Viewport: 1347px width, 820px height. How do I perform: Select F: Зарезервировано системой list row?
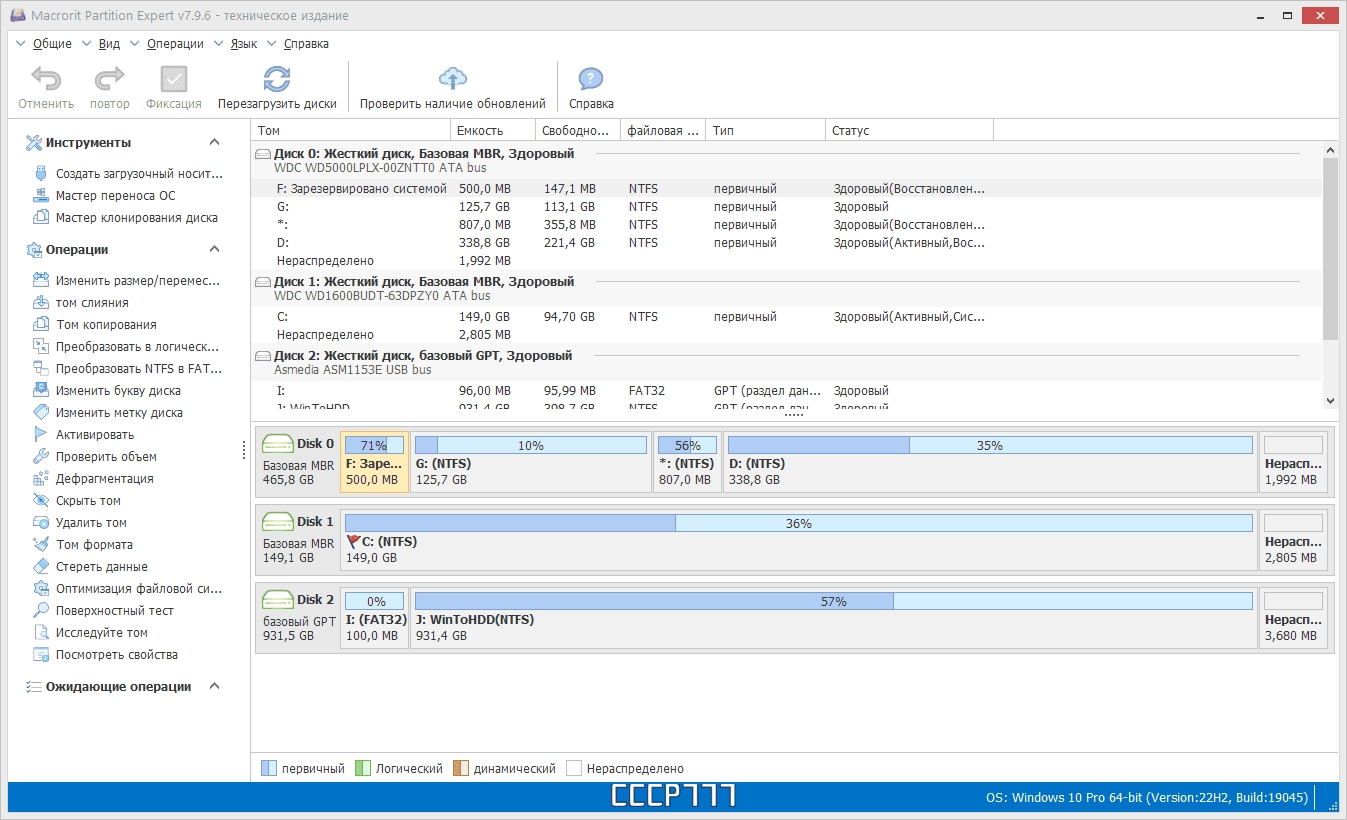(786, 188)
